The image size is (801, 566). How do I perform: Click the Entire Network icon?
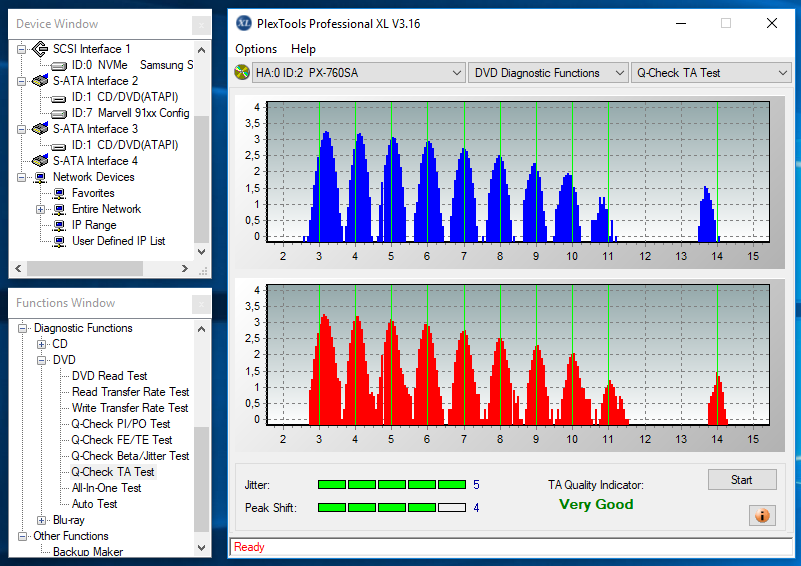tap(59, 209)
